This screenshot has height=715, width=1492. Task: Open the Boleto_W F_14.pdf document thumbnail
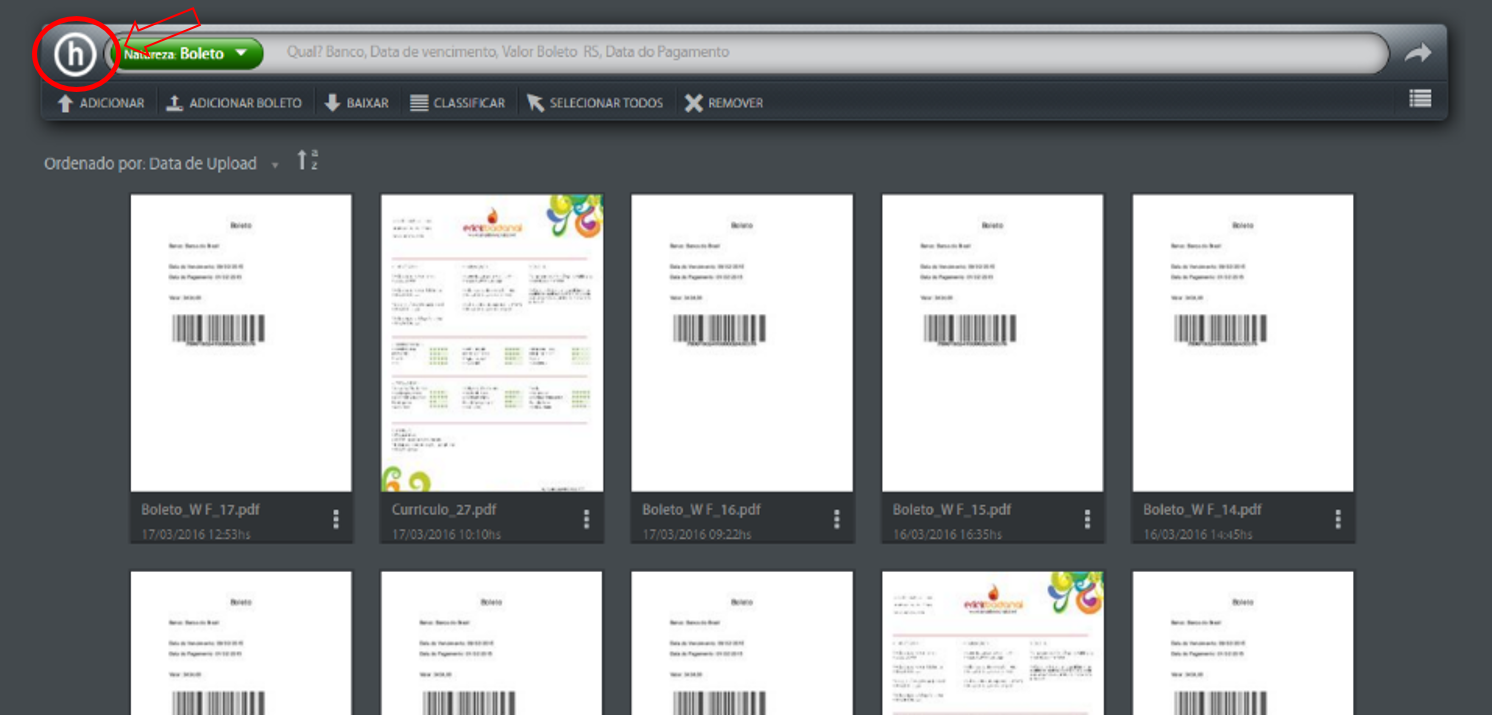(x=1243, y=343)
